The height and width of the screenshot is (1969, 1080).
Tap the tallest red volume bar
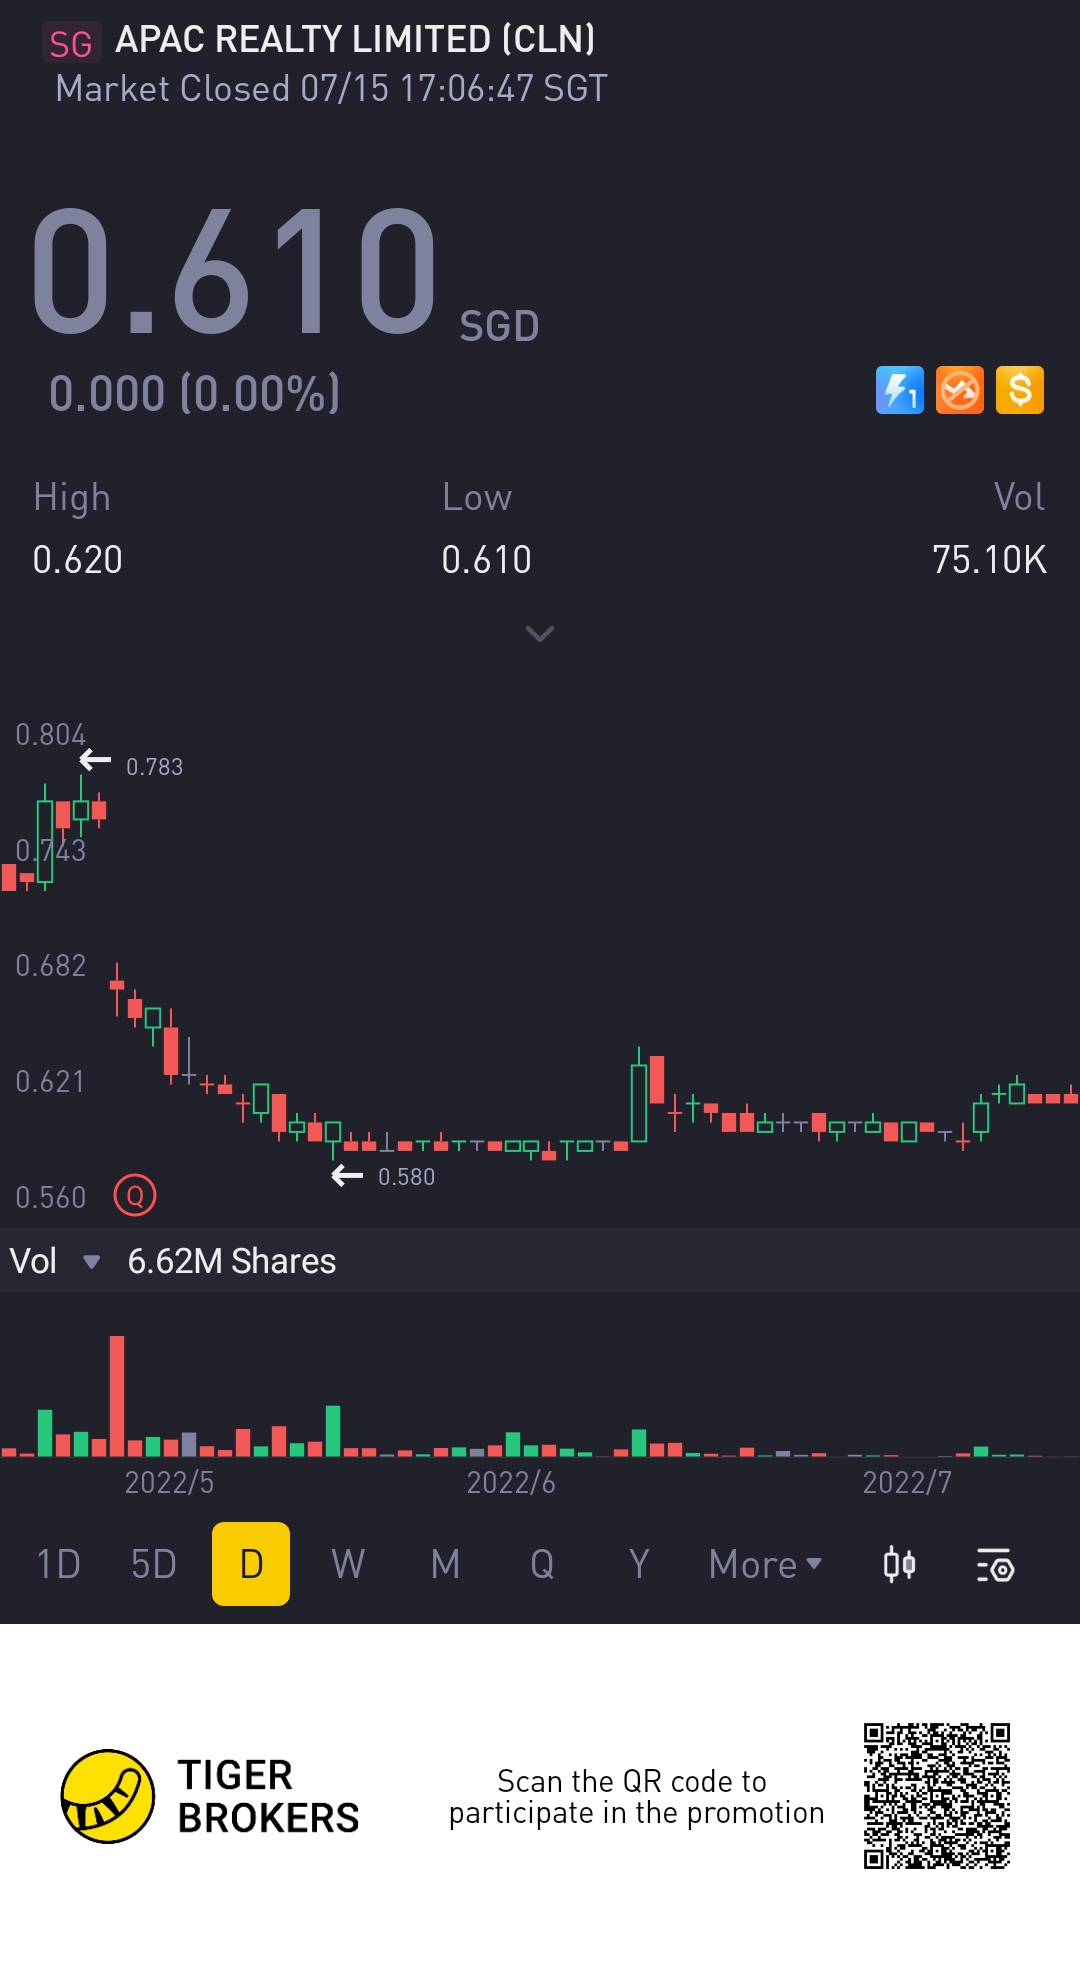coord(117,1395)
